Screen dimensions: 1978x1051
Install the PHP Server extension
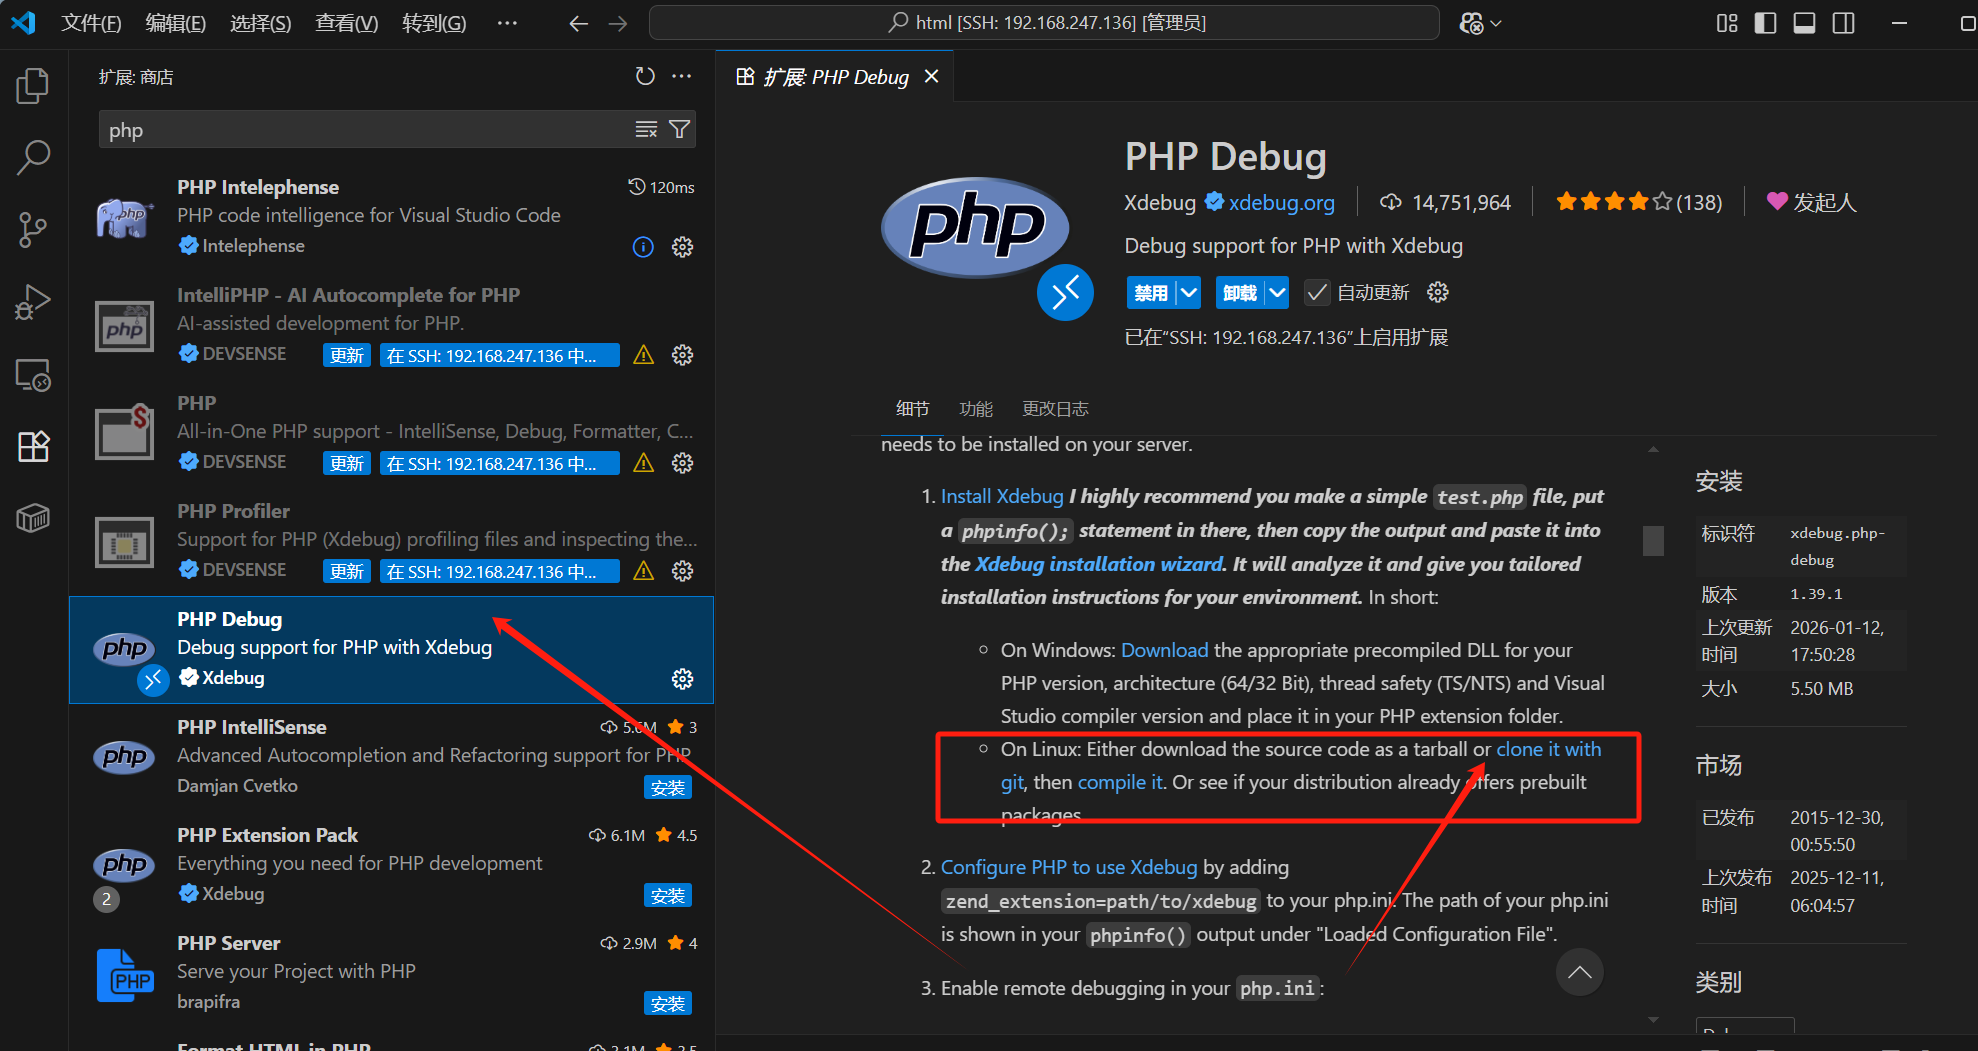click(668, 1004)
